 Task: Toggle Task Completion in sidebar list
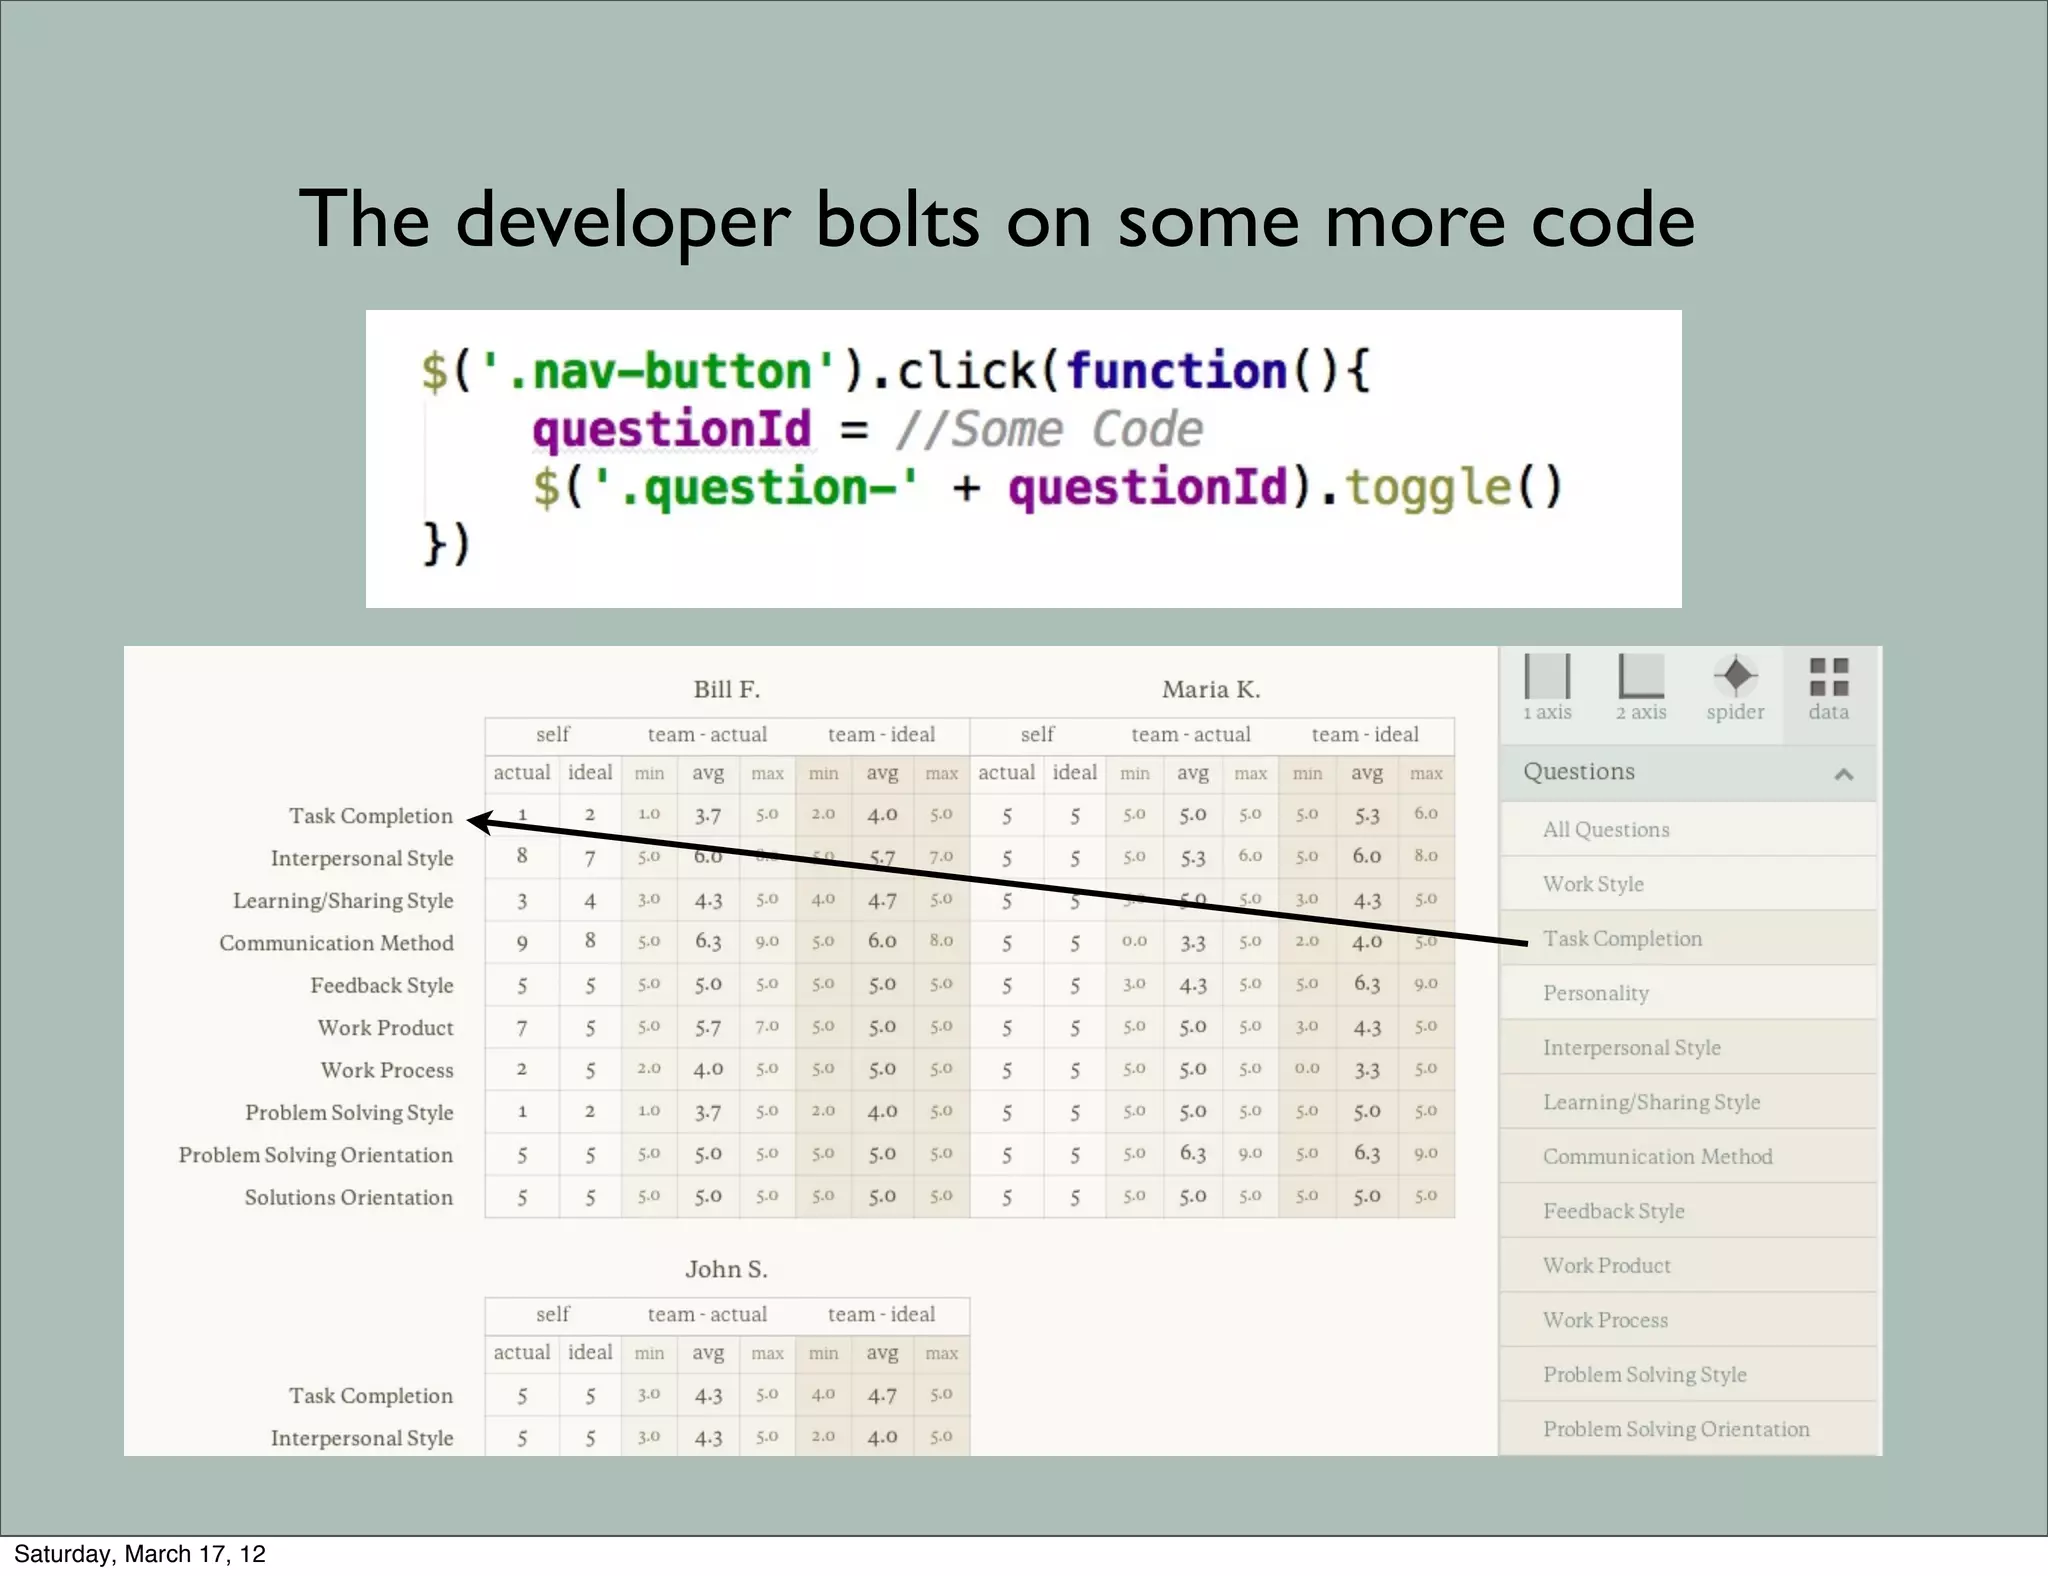[1688, 938]
